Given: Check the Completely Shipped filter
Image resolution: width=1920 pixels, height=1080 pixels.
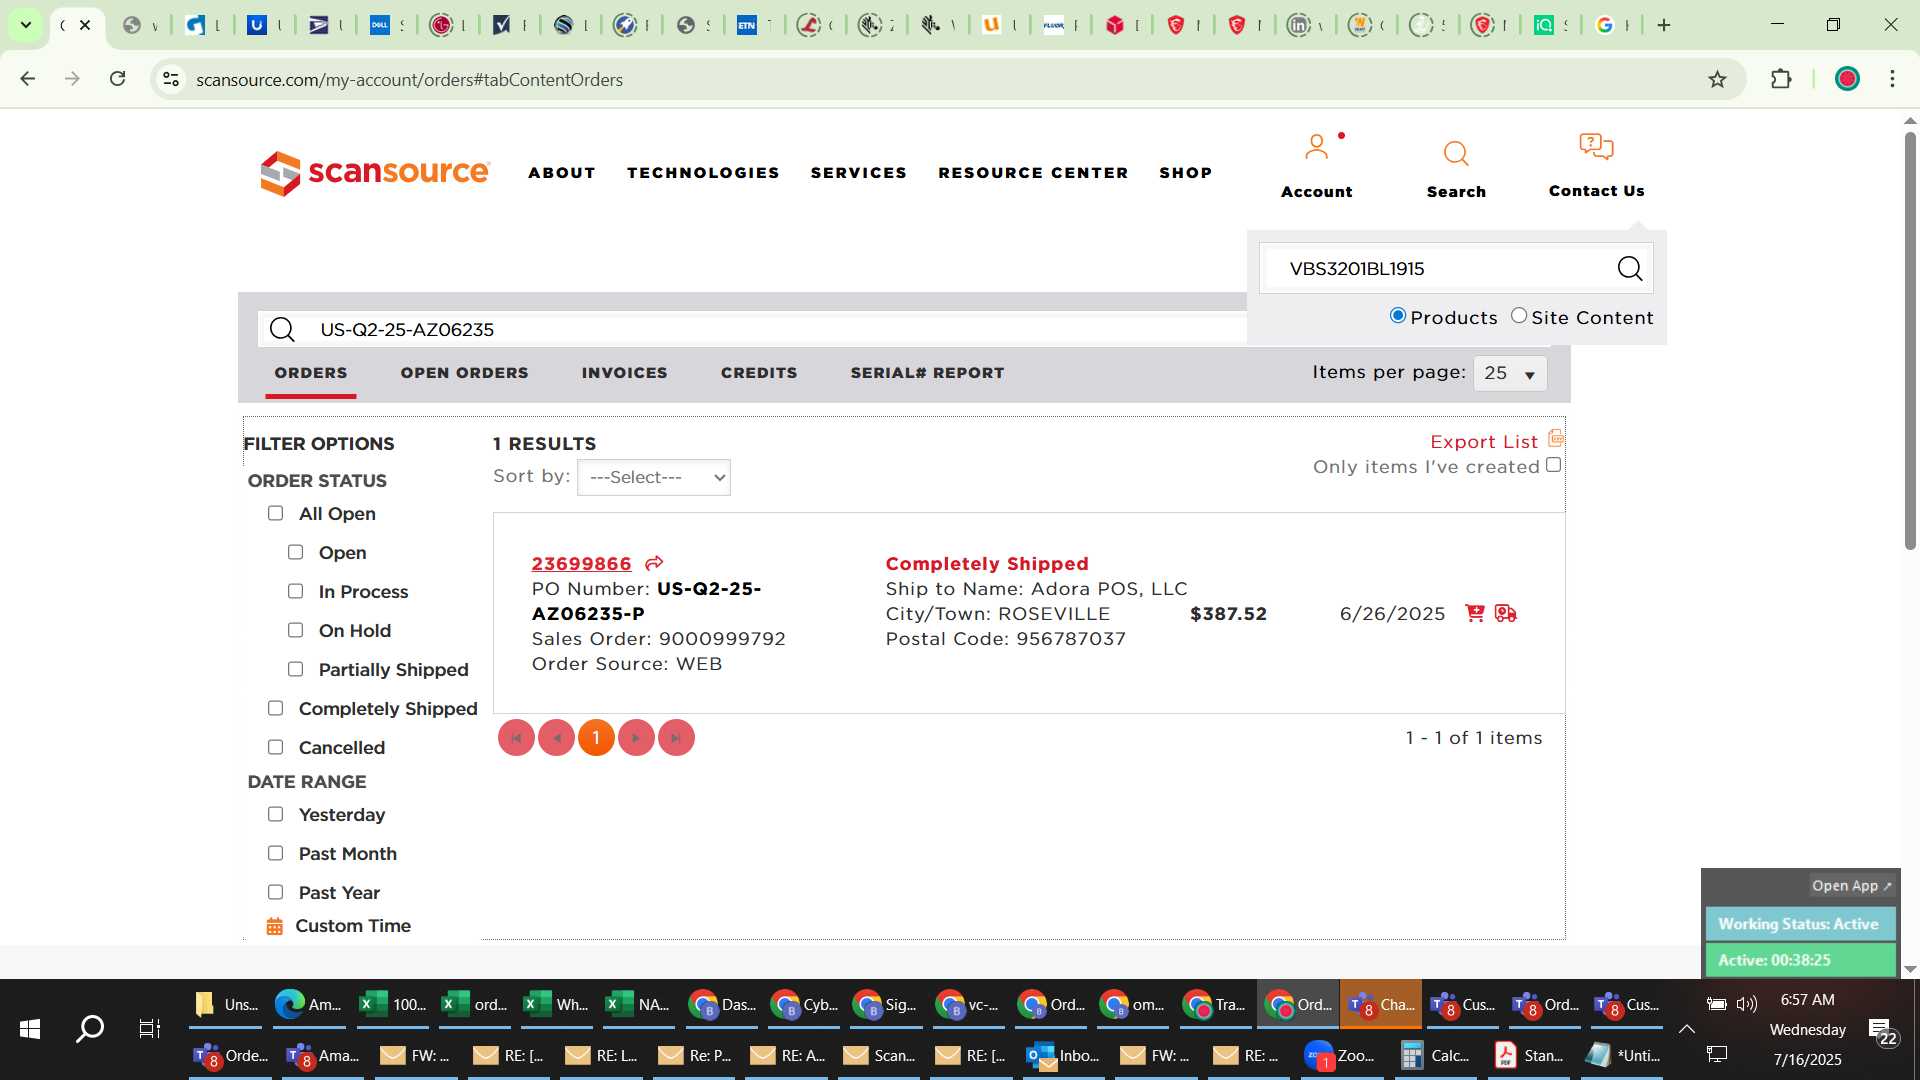Looking at the screenshot, I should tap(275, 708).
